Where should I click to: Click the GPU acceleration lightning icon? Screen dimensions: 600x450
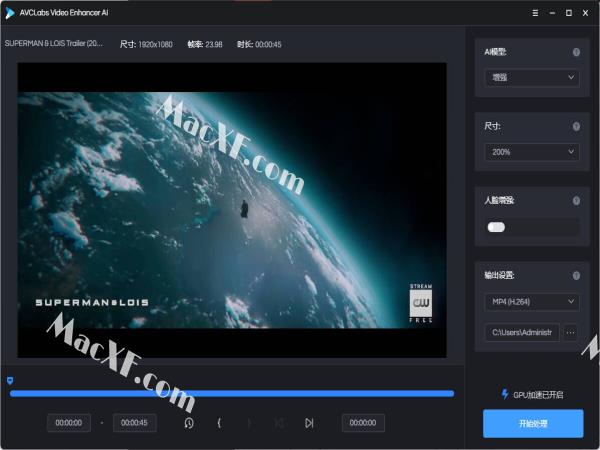coord(505,394)
